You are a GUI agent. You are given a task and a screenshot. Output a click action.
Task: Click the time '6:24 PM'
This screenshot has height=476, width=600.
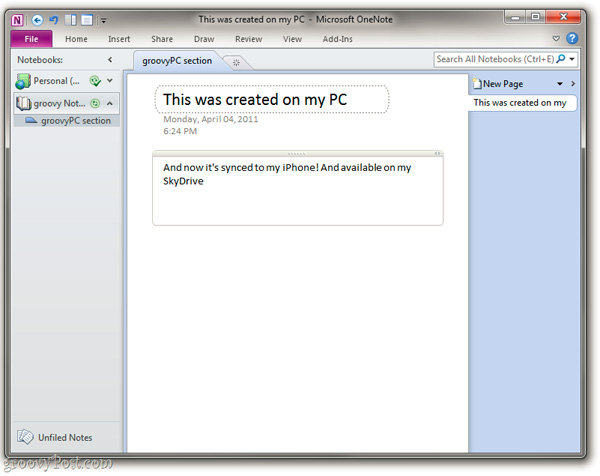[180, 131]
